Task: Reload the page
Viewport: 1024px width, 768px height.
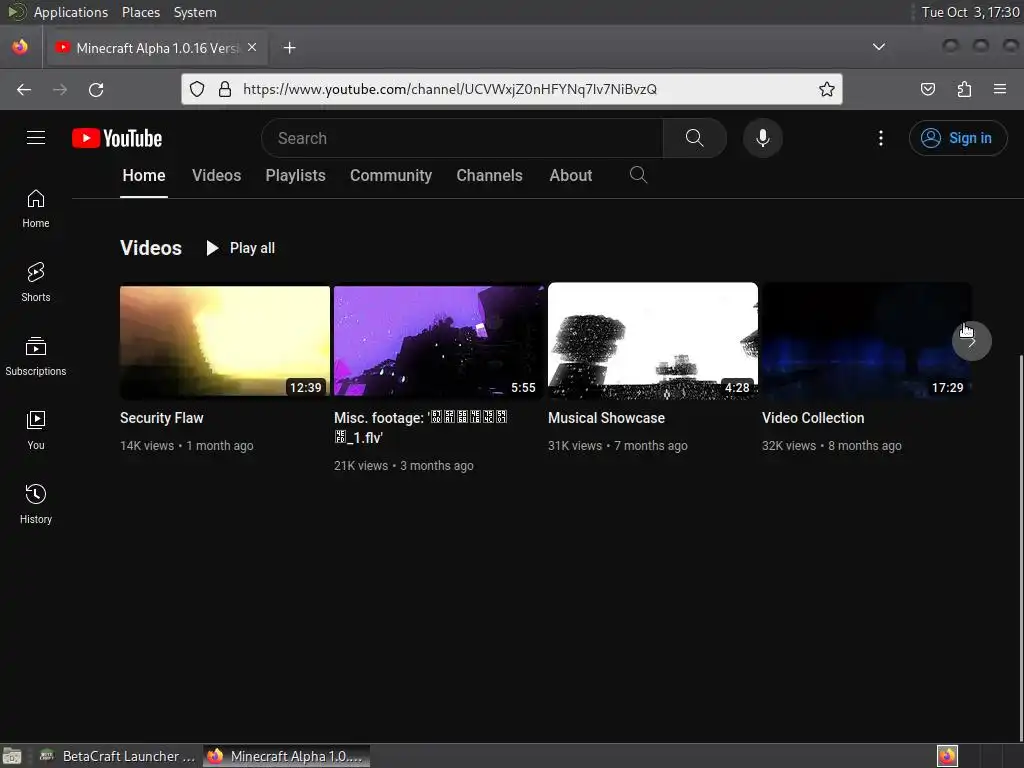Action: click(96, 89)
